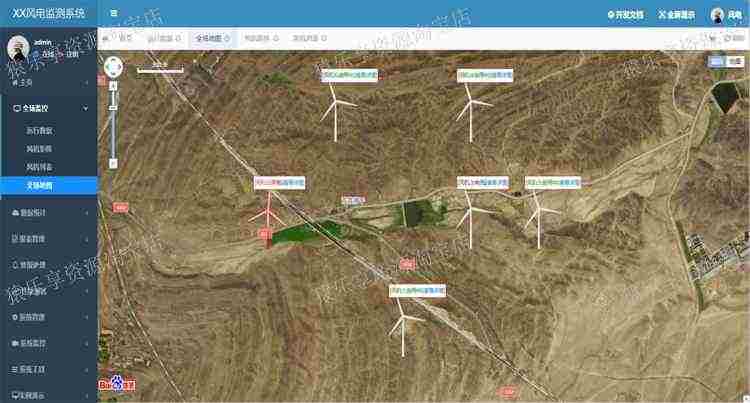The image size is (750, 403).
Task: Click the map zoom level slider handle
Action: [113, 108]
